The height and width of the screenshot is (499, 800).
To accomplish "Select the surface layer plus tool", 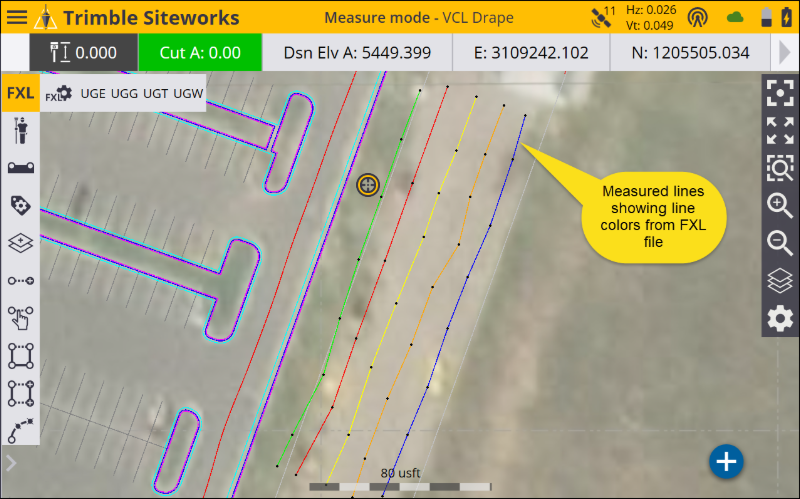I will 21,243.
